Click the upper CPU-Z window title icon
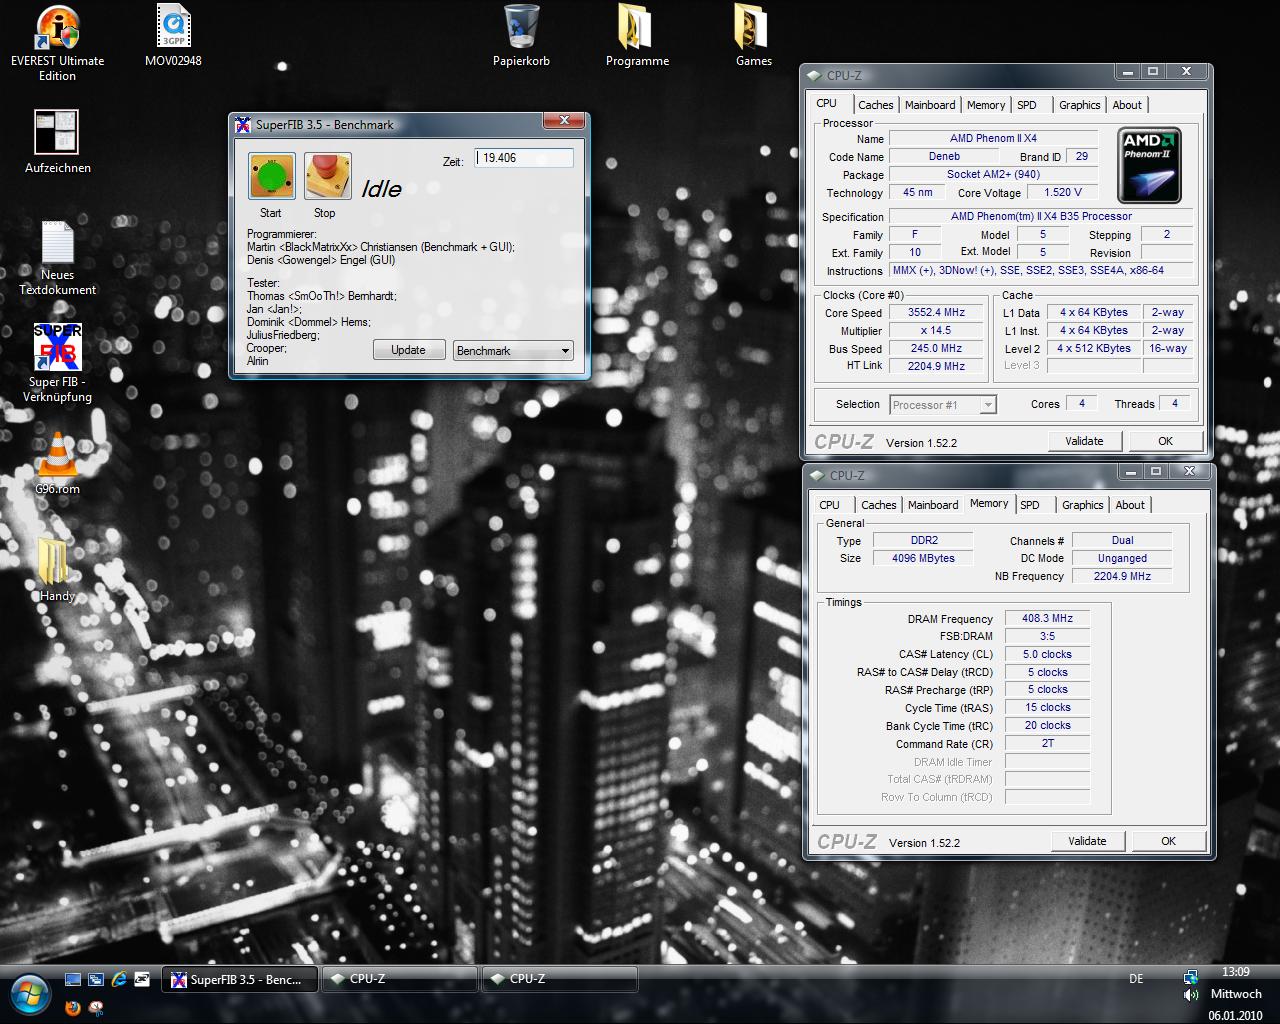The width and height of the screenshot is (1280, 1024). pyautogui.click(x=814, y=75)
